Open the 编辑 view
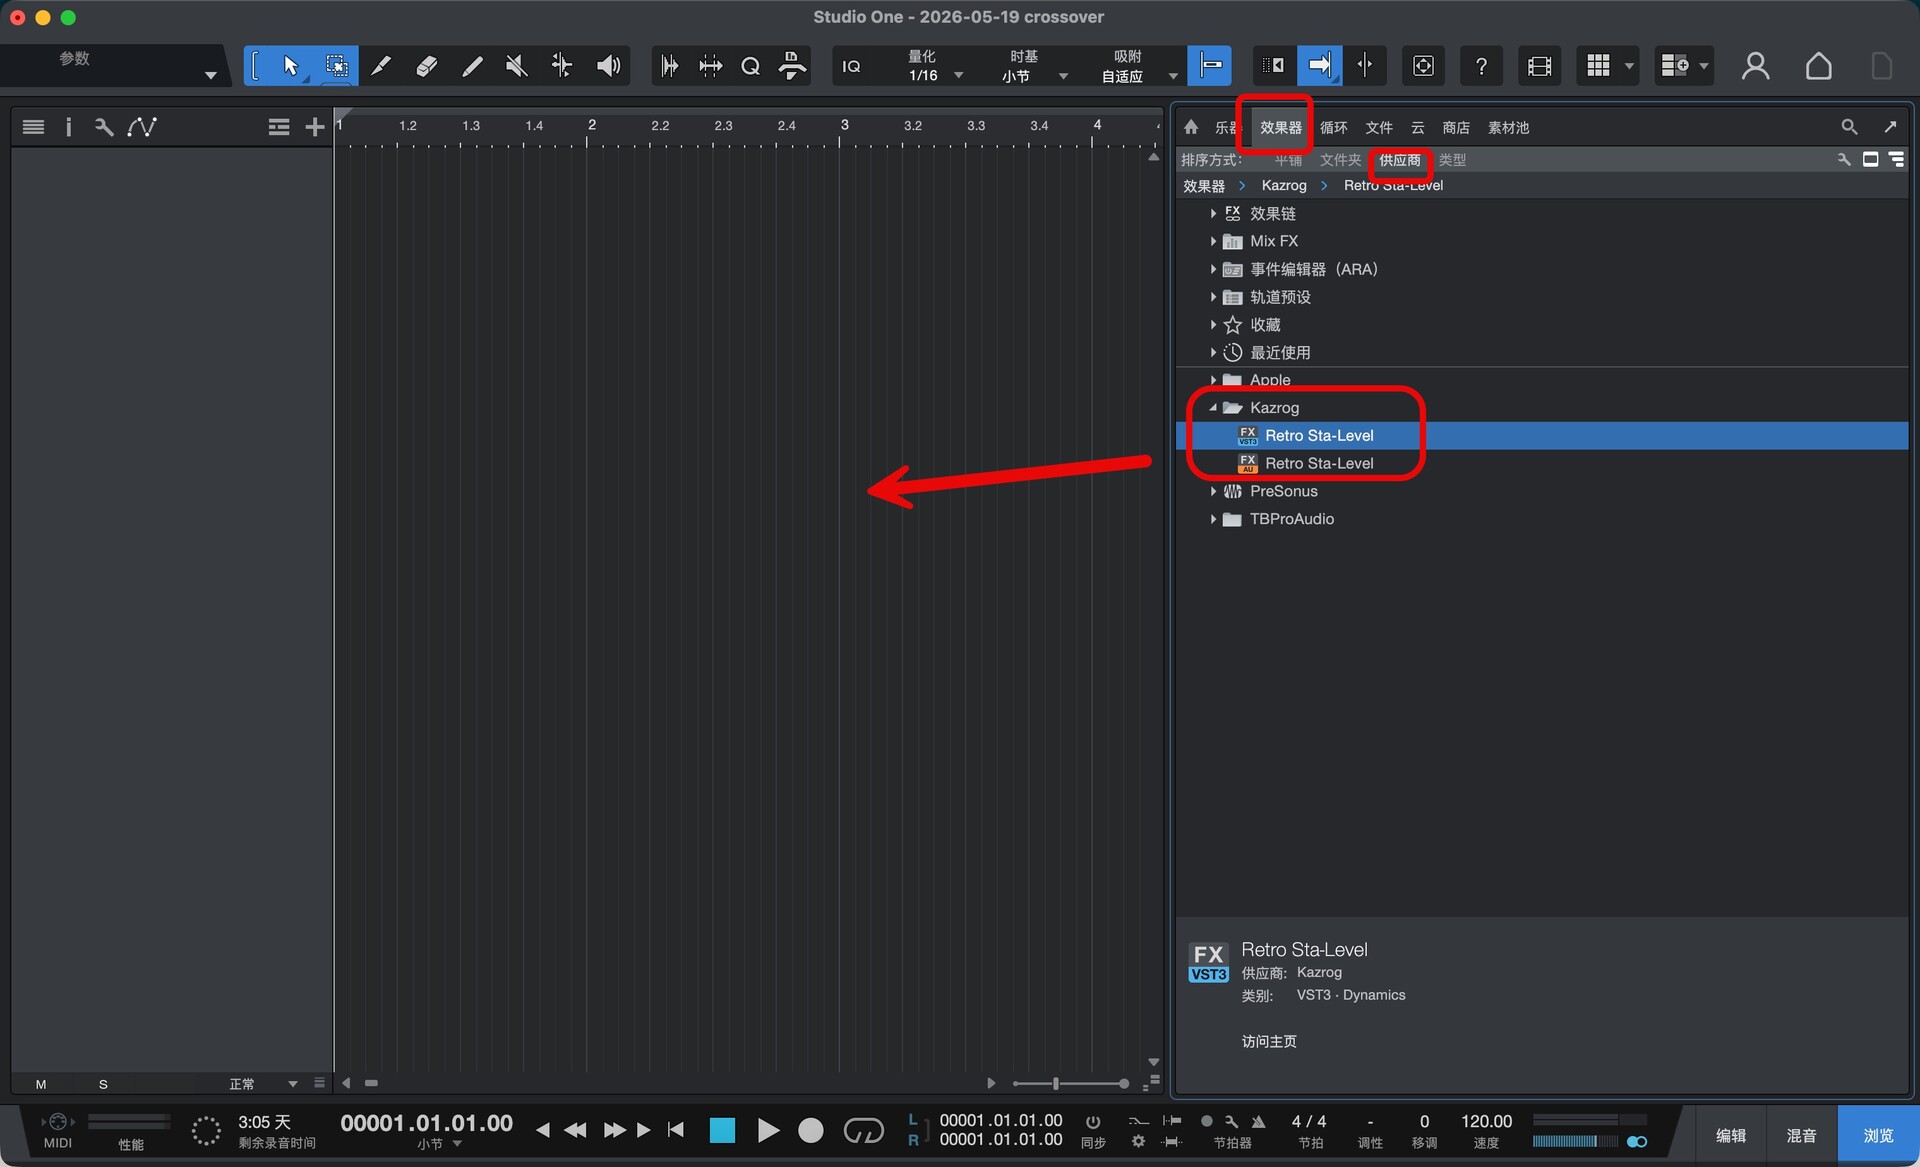Screen dimensions: 1920x1167 coord(1730,1135)
